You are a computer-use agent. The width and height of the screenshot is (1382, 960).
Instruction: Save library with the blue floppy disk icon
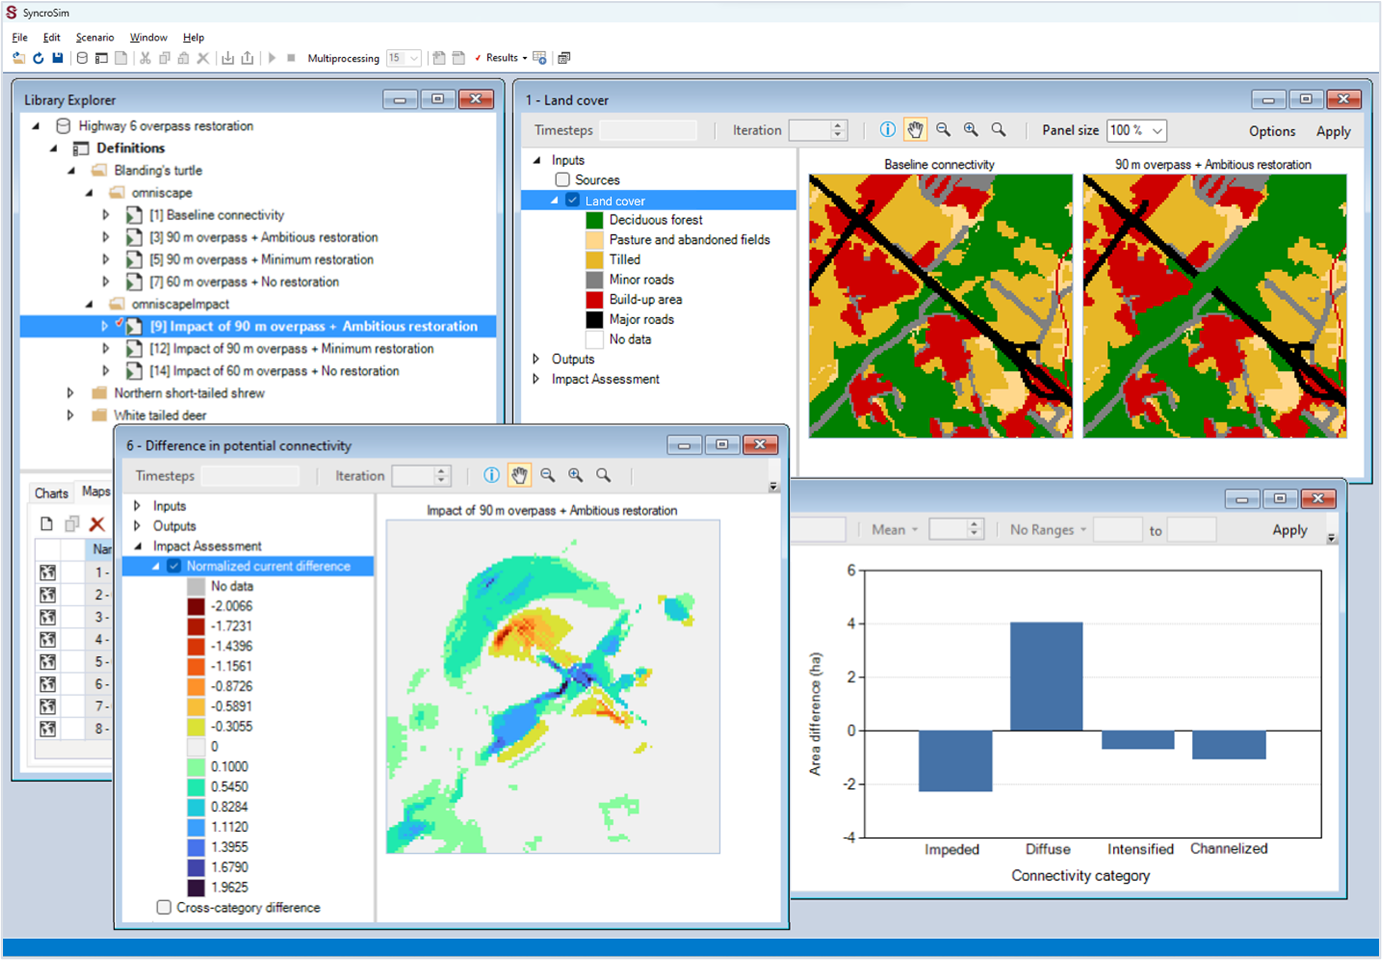pyautogui.click(x=58, y=58)
